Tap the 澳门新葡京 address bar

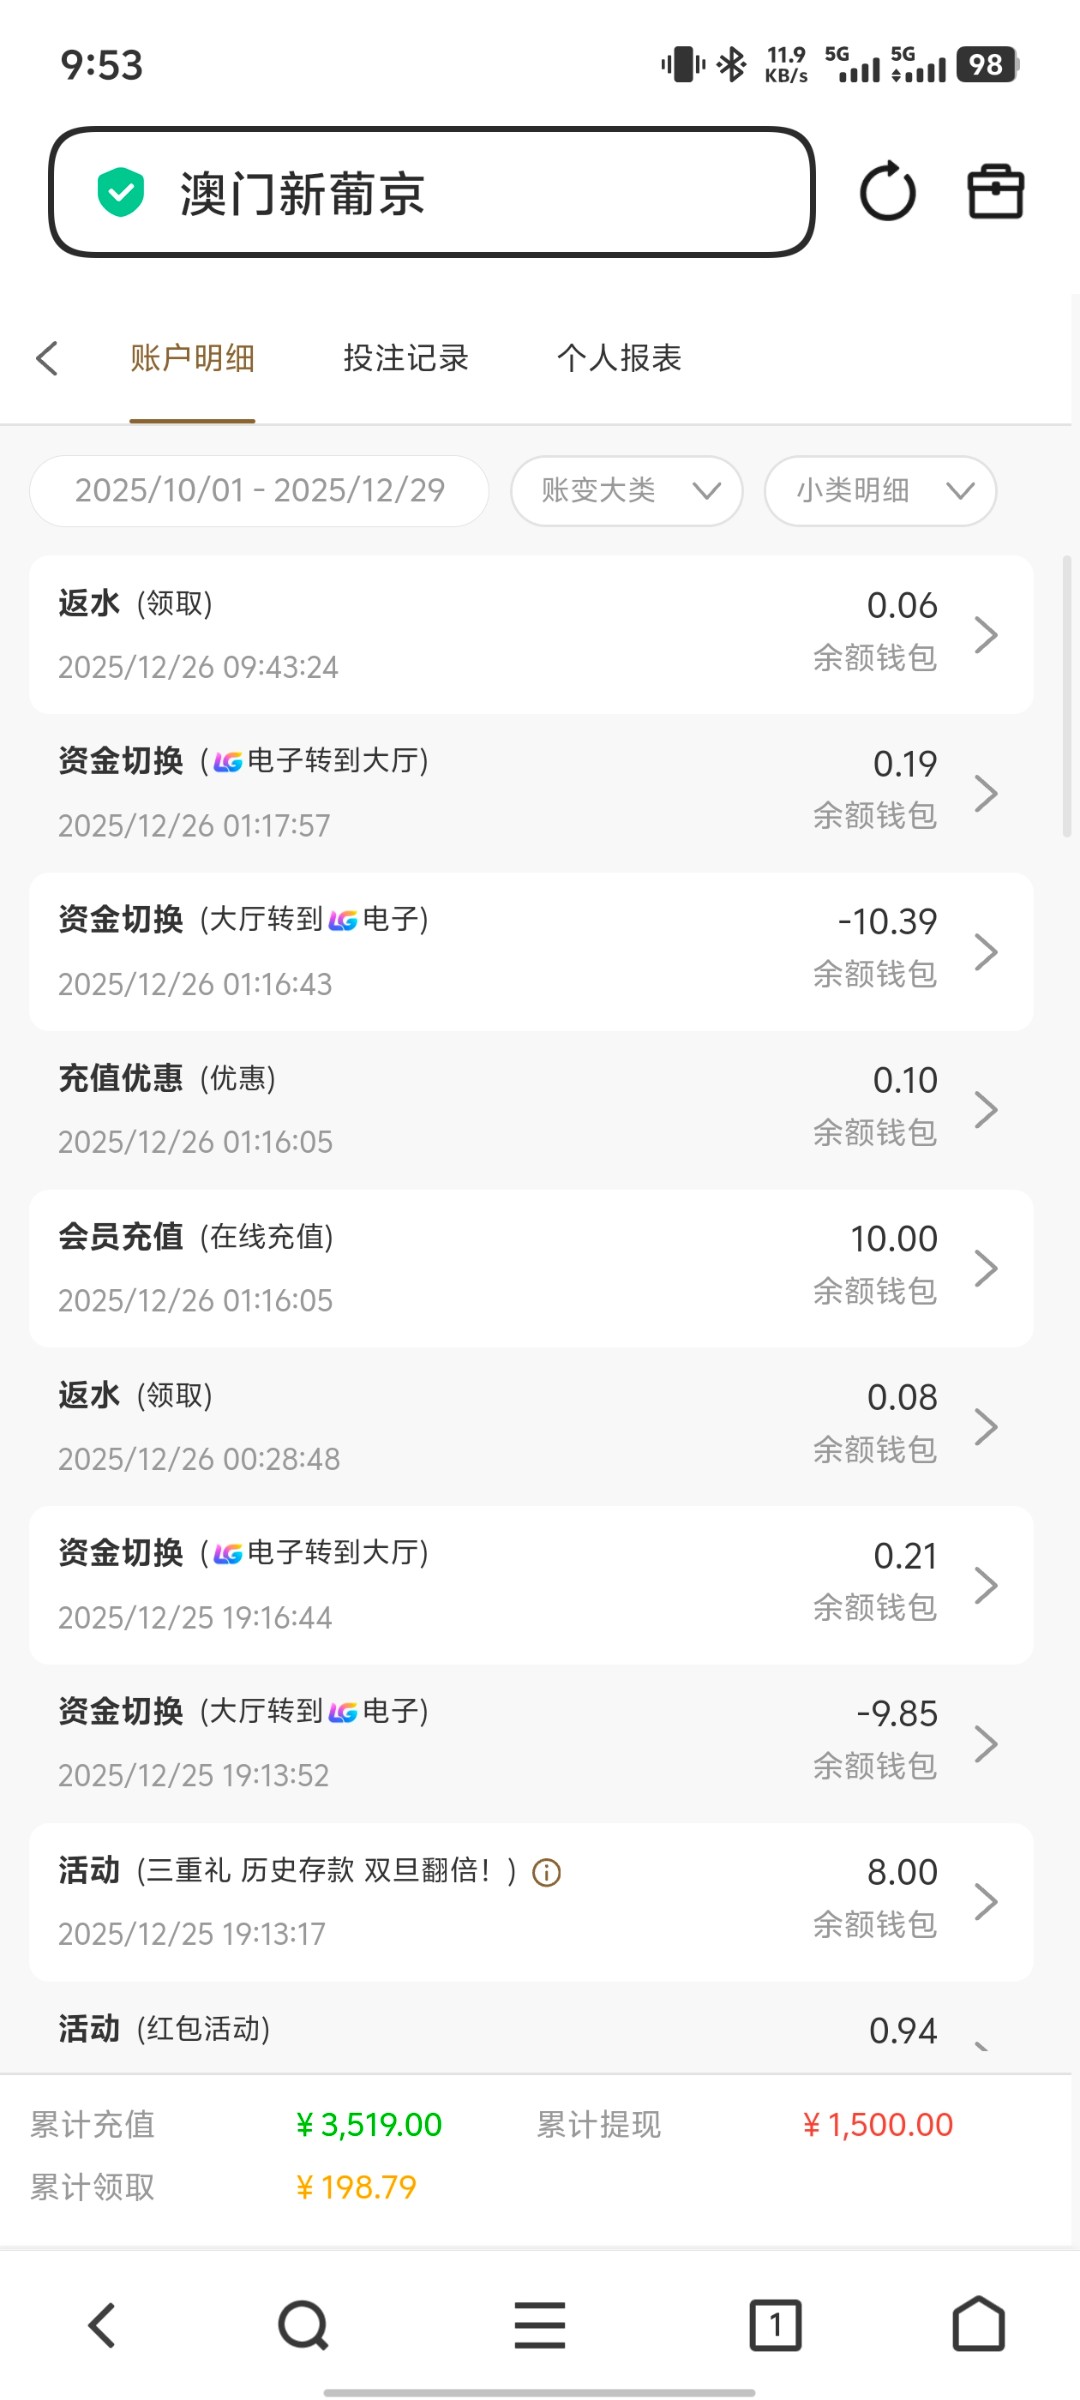point(430,192)
